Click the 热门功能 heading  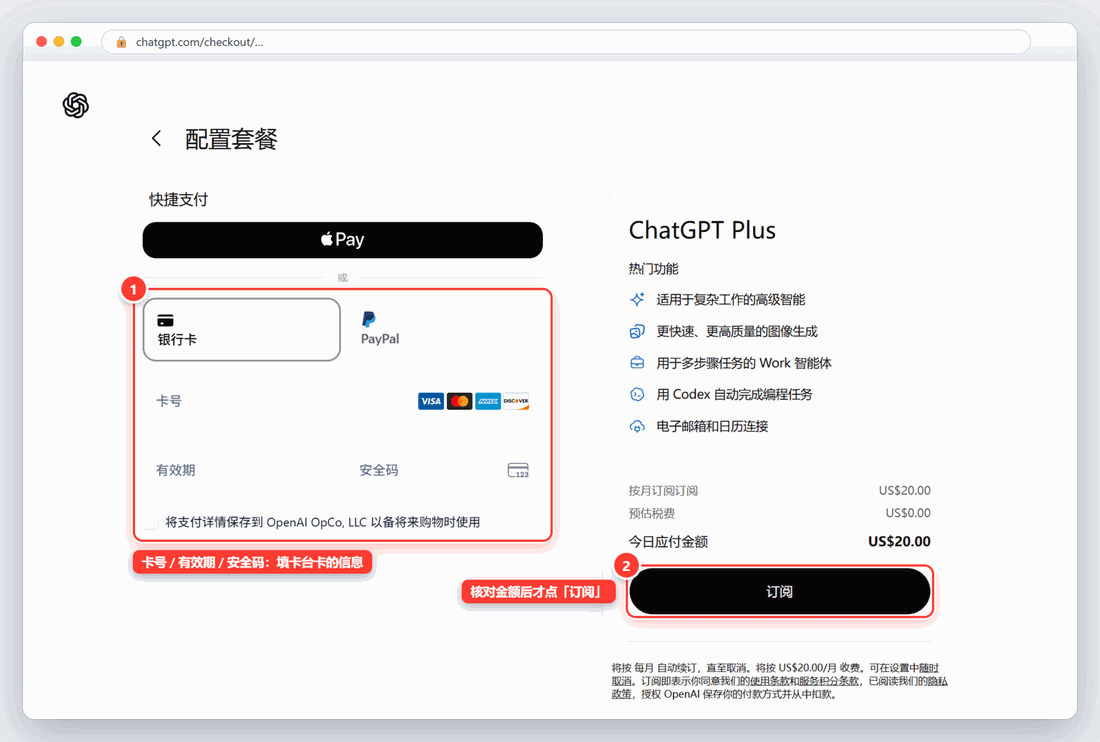click(x=653, y=269)
